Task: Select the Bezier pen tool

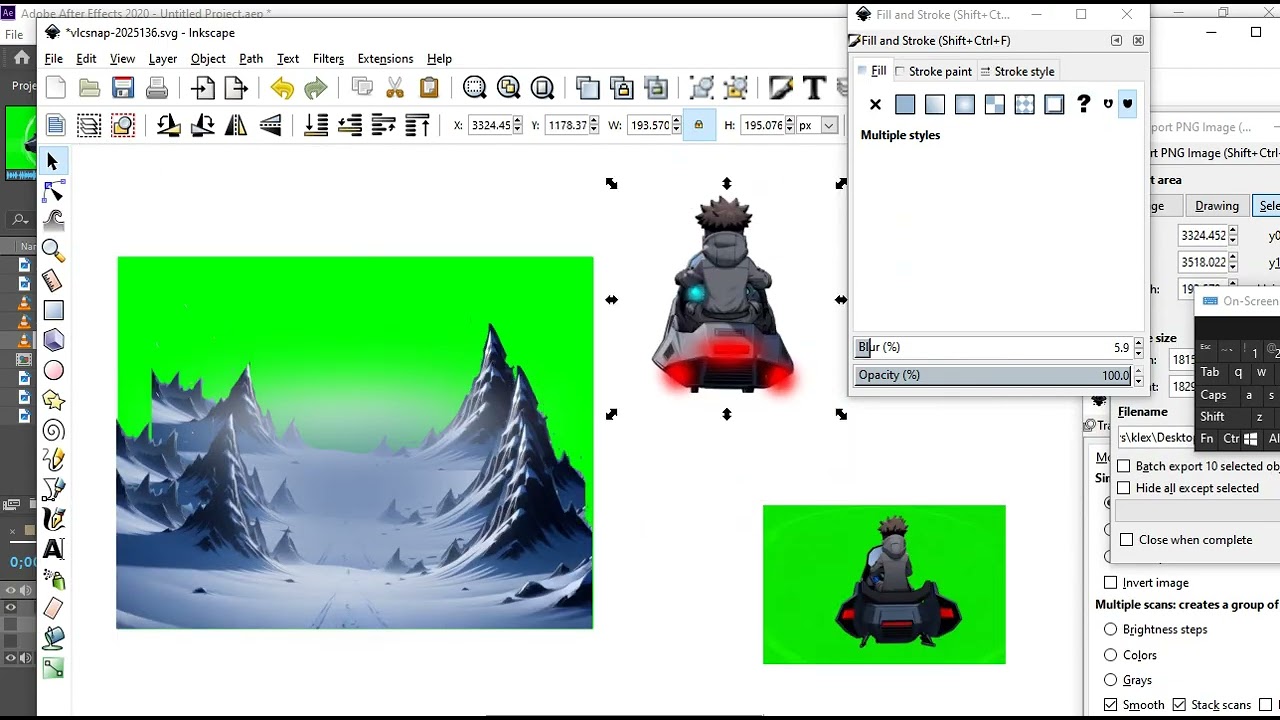Action: [x=53, y=490]
